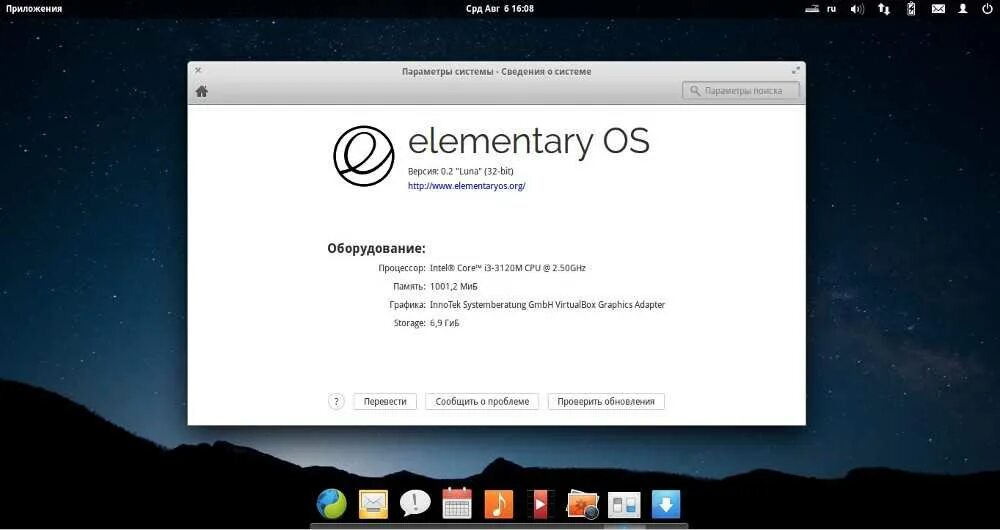Screen dimensions: 1000x530
Task: Open the Videos player in dock
Action: click(540, 504)
